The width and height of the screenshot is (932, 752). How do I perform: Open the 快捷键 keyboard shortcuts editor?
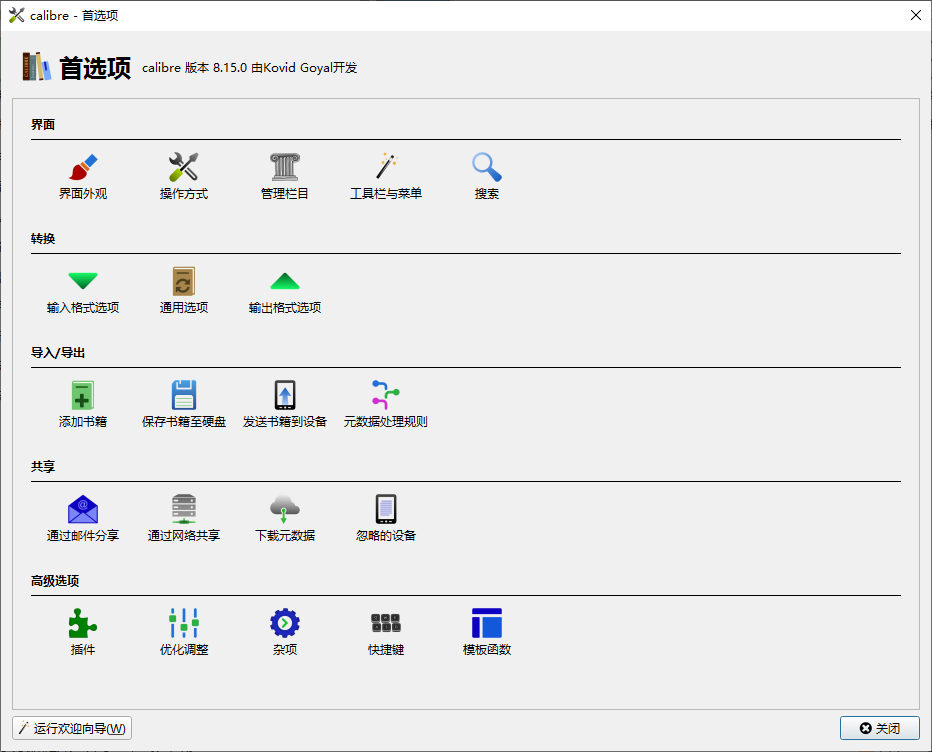[385, 629]
